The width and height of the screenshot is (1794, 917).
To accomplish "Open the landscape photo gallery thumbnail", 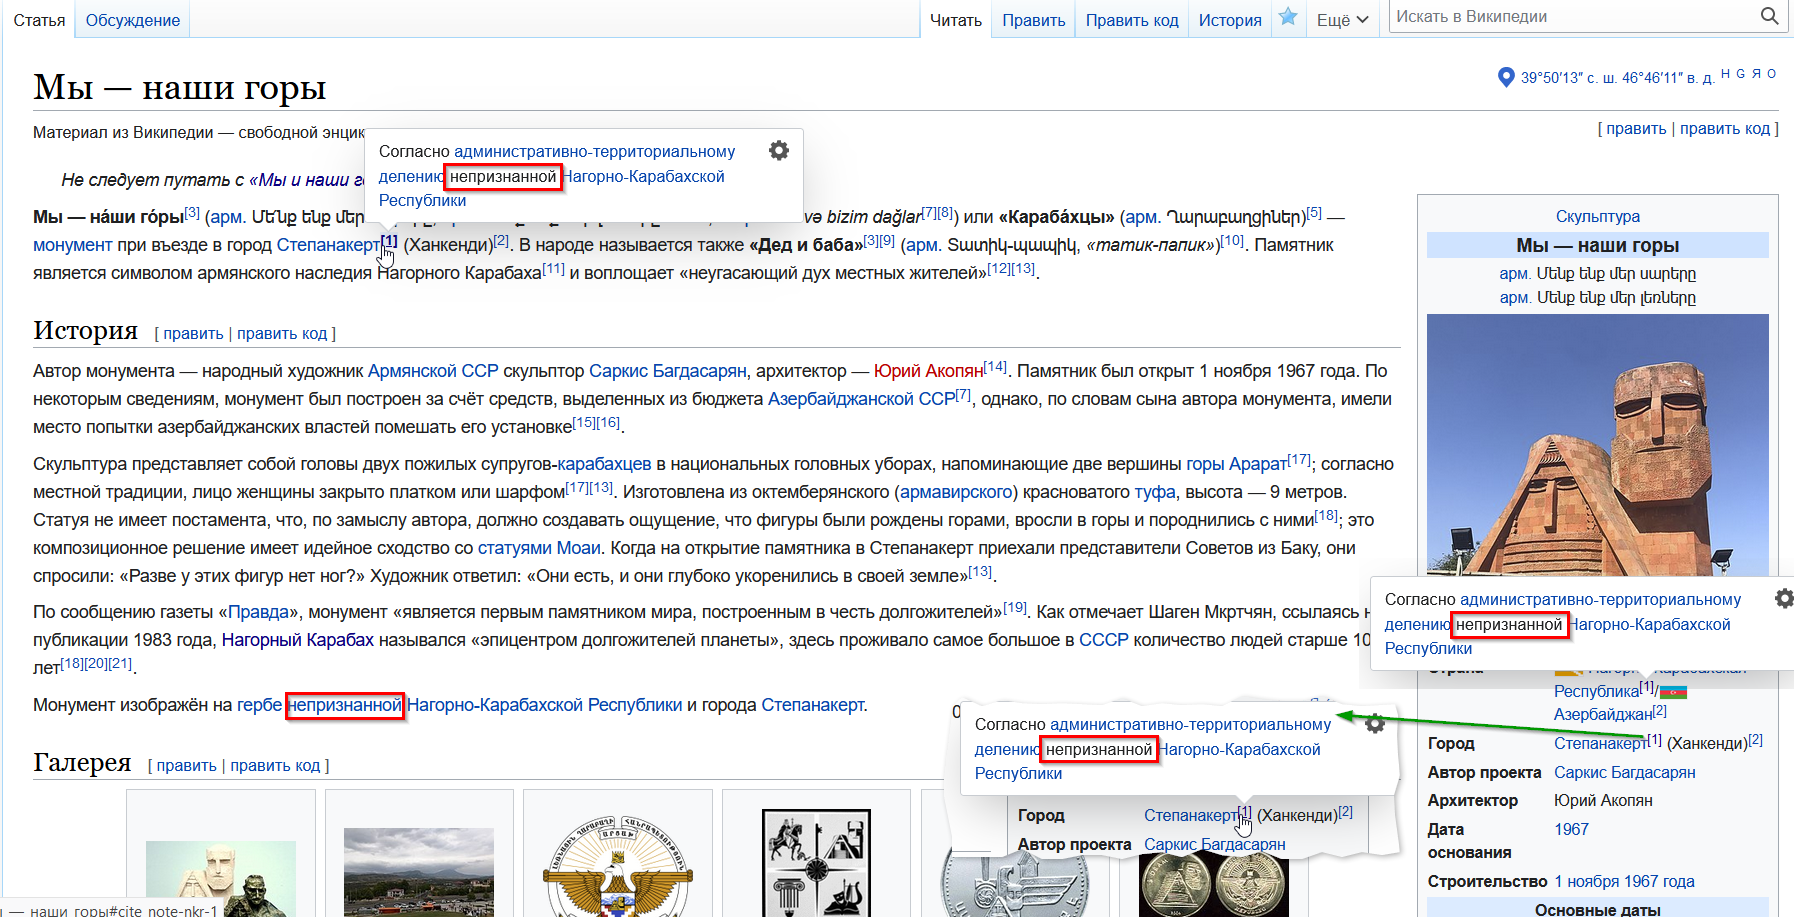I will (x=419, y=872).
